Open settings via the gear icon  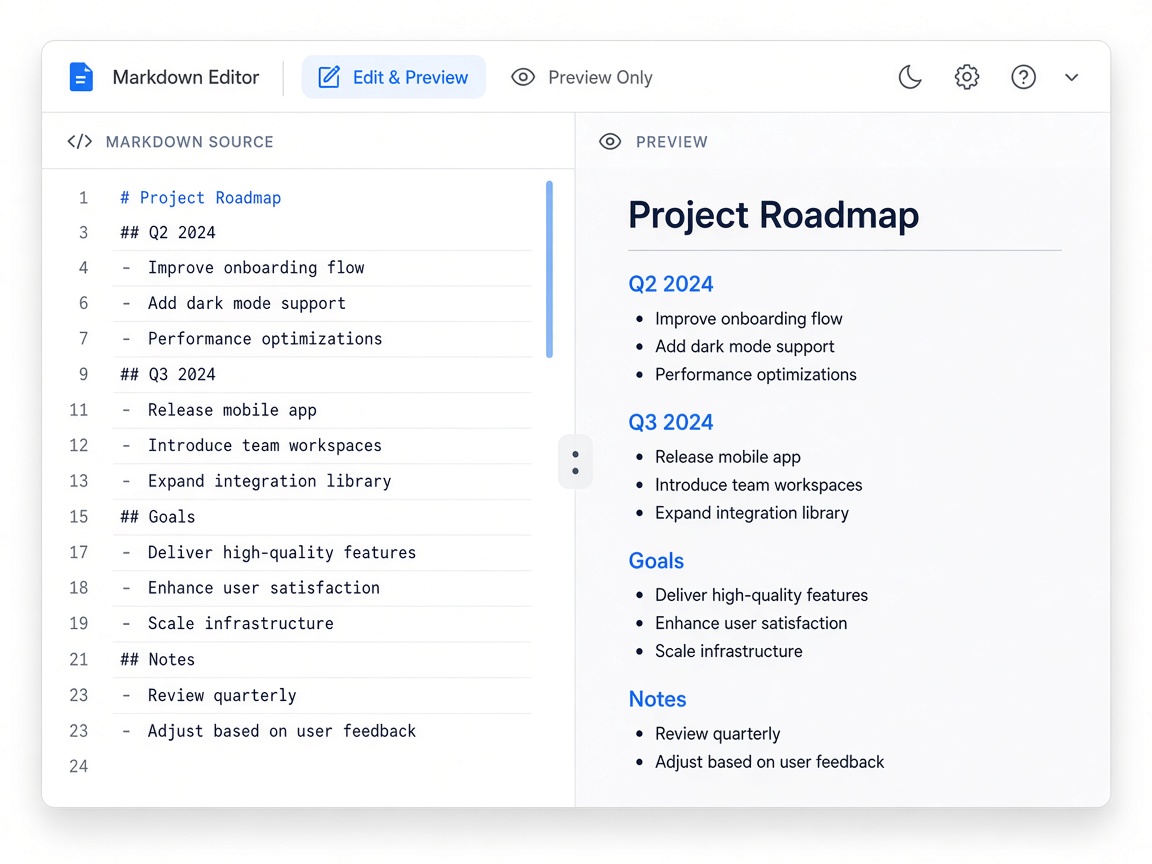(x=966, y=77)
